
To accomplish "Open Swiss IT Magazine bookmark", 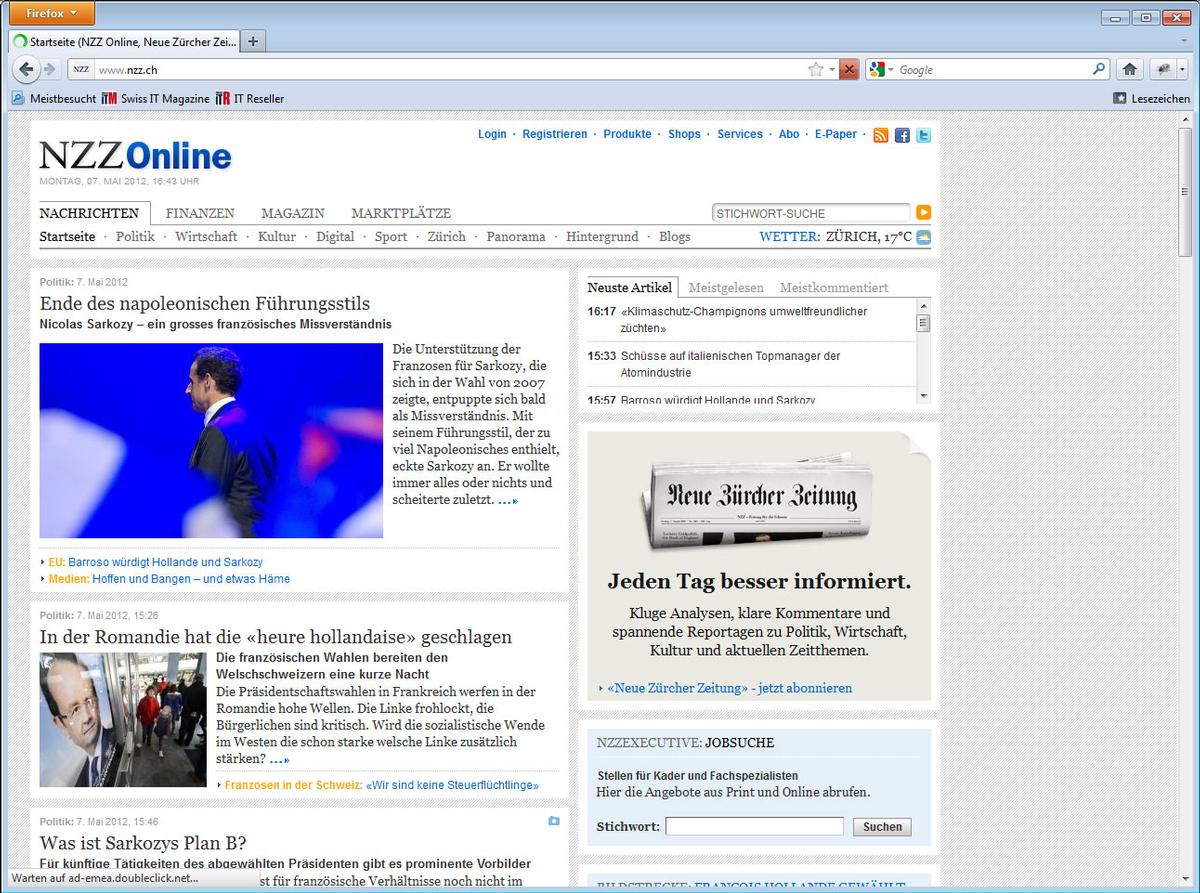I will [155, 98].
